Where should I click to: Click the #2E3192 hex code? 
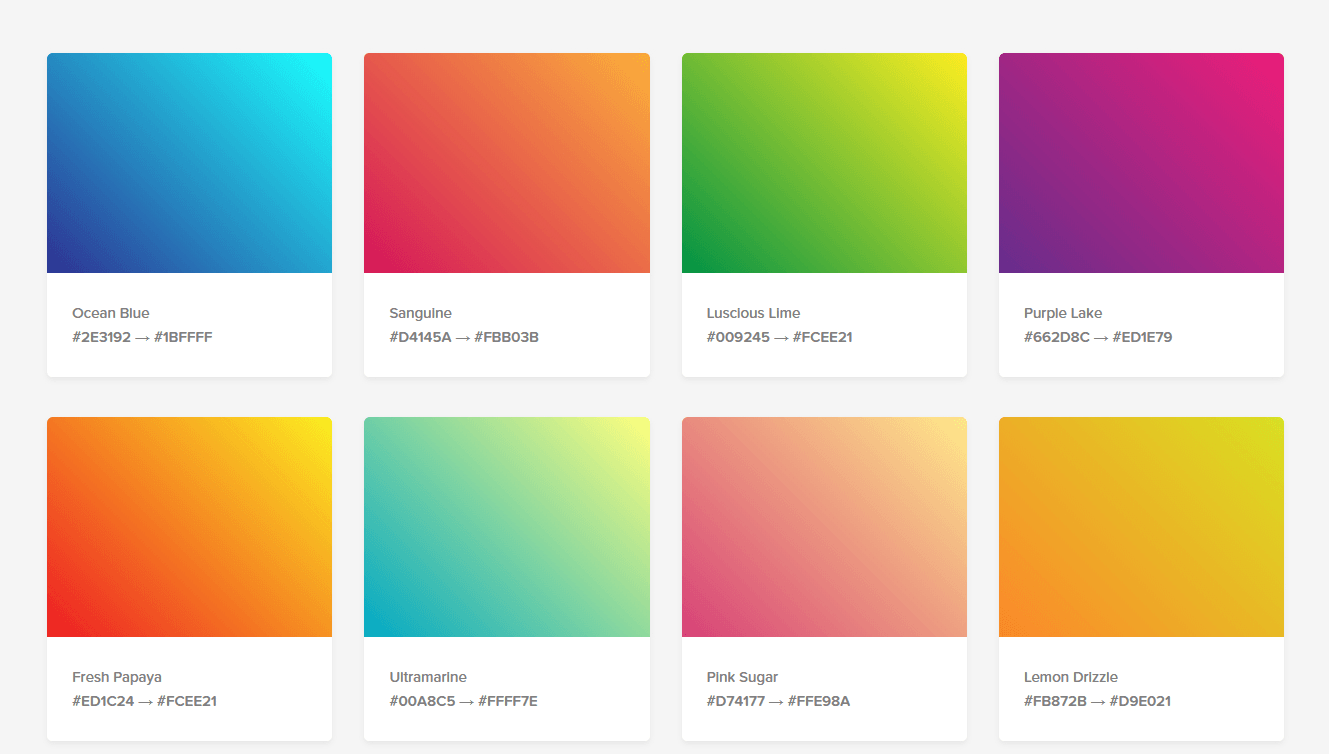click(x=101, y=337)
